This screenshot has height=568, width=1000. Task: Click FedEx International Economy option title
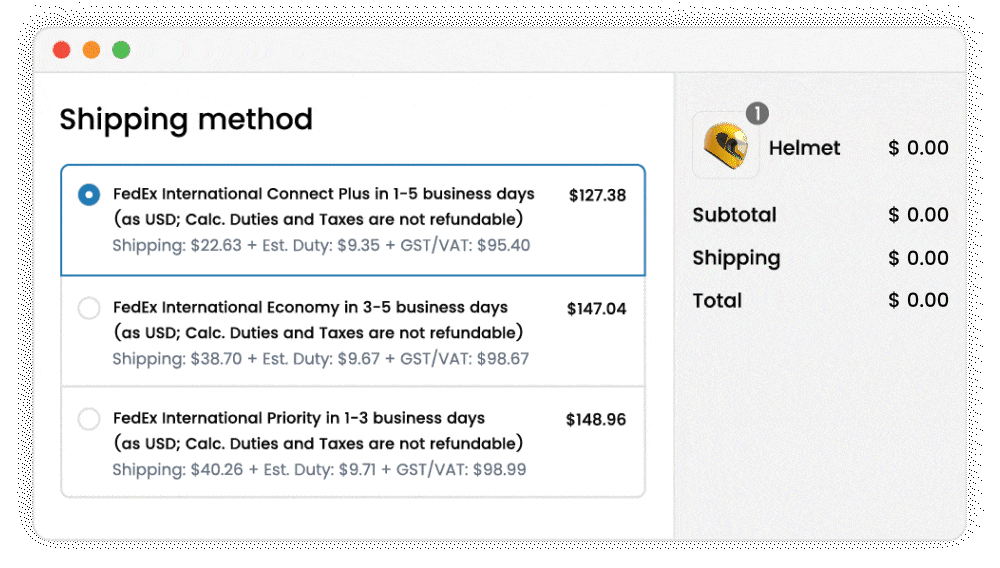tap(310, 308)
